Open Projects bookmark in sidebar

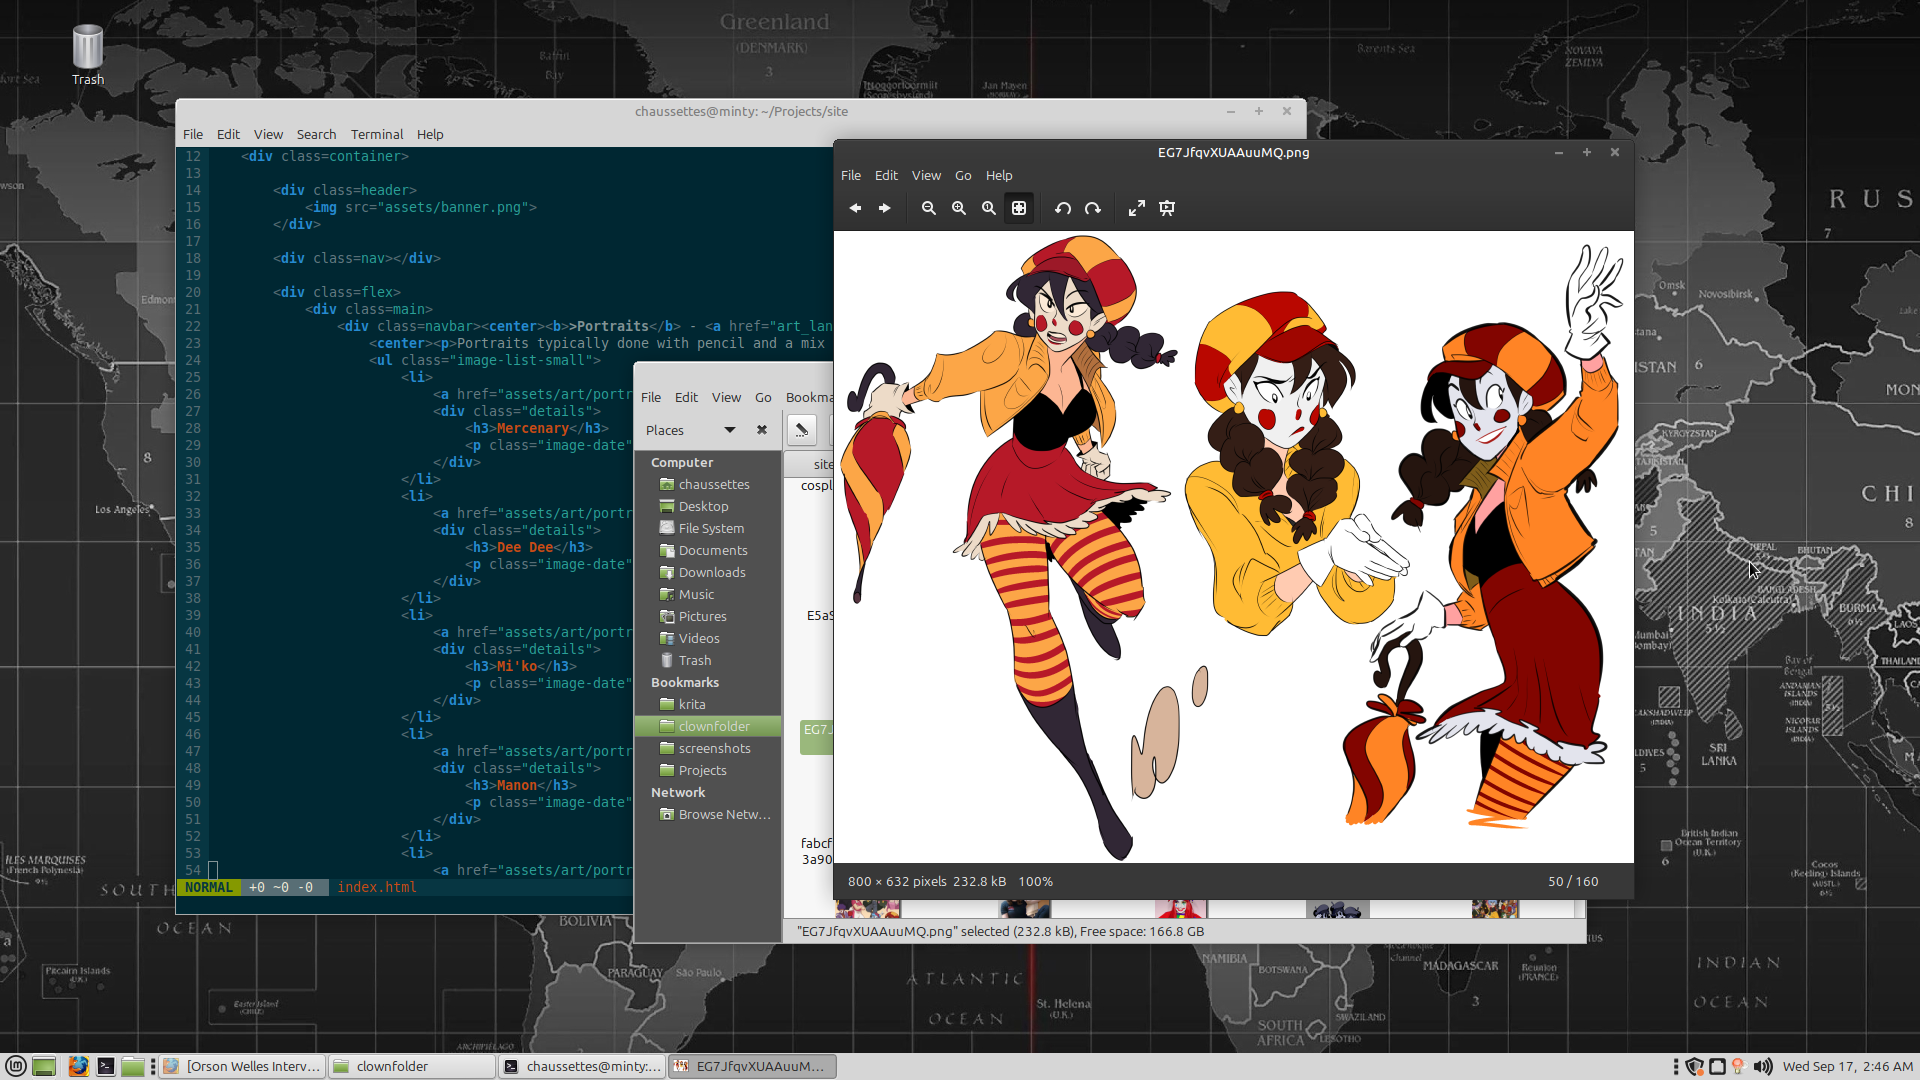(708, 770)
